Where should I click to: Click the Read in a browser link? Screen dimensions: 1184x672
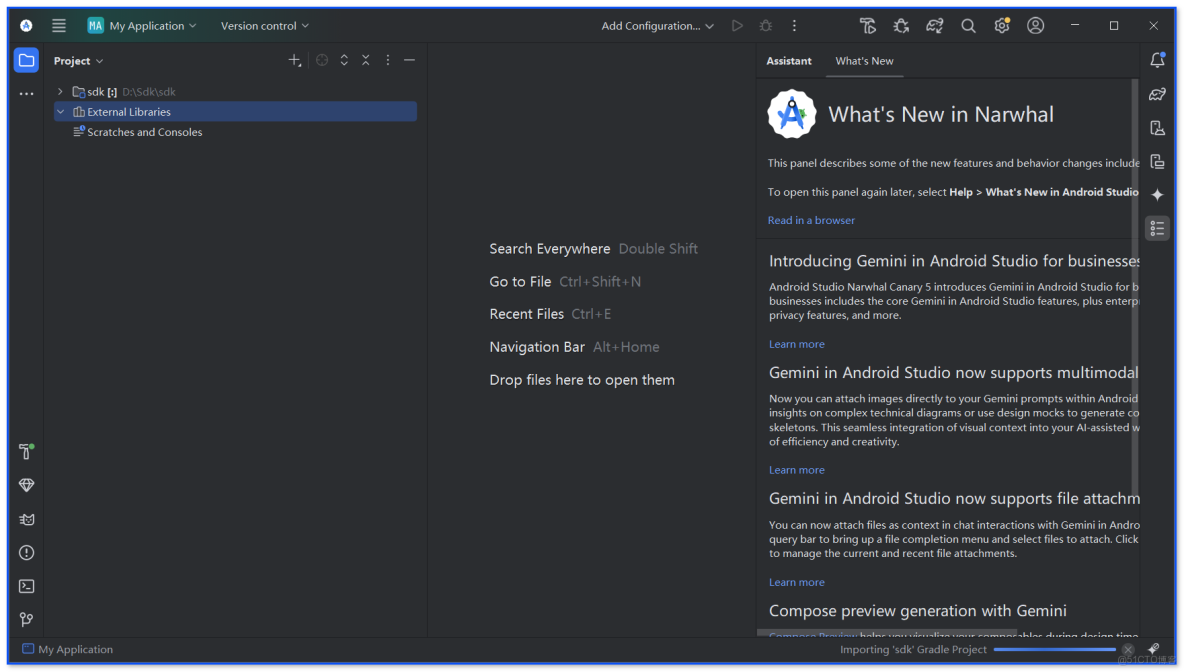click(811, 220)
